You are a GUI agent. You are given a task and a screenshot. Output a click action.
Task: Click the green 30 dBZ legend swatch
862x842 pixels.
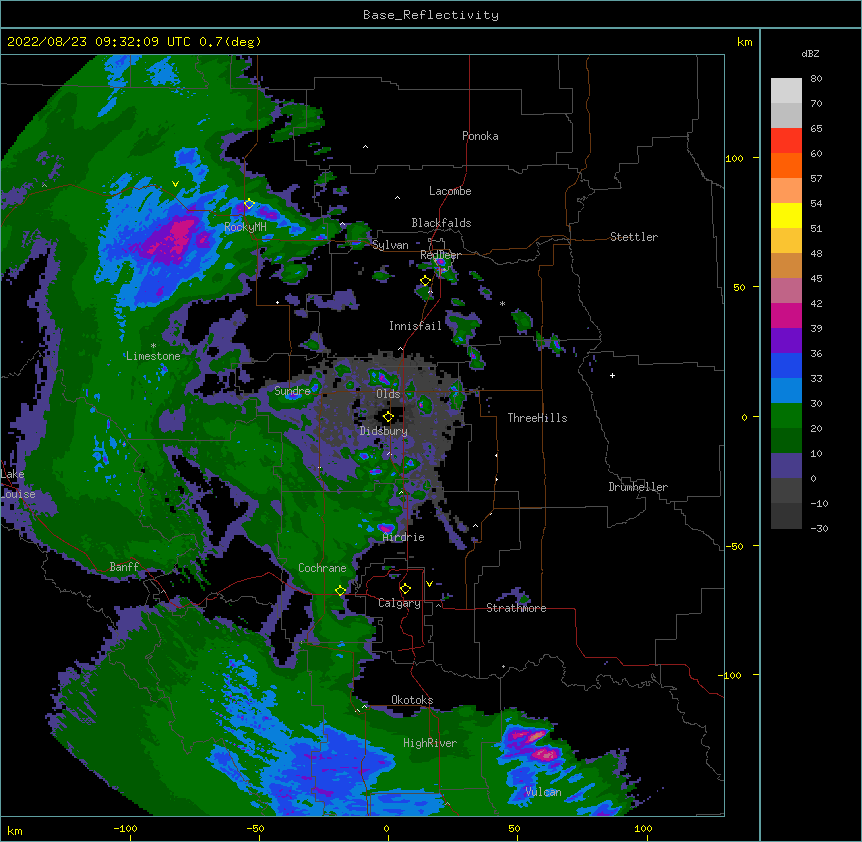(x=786, y=416)
